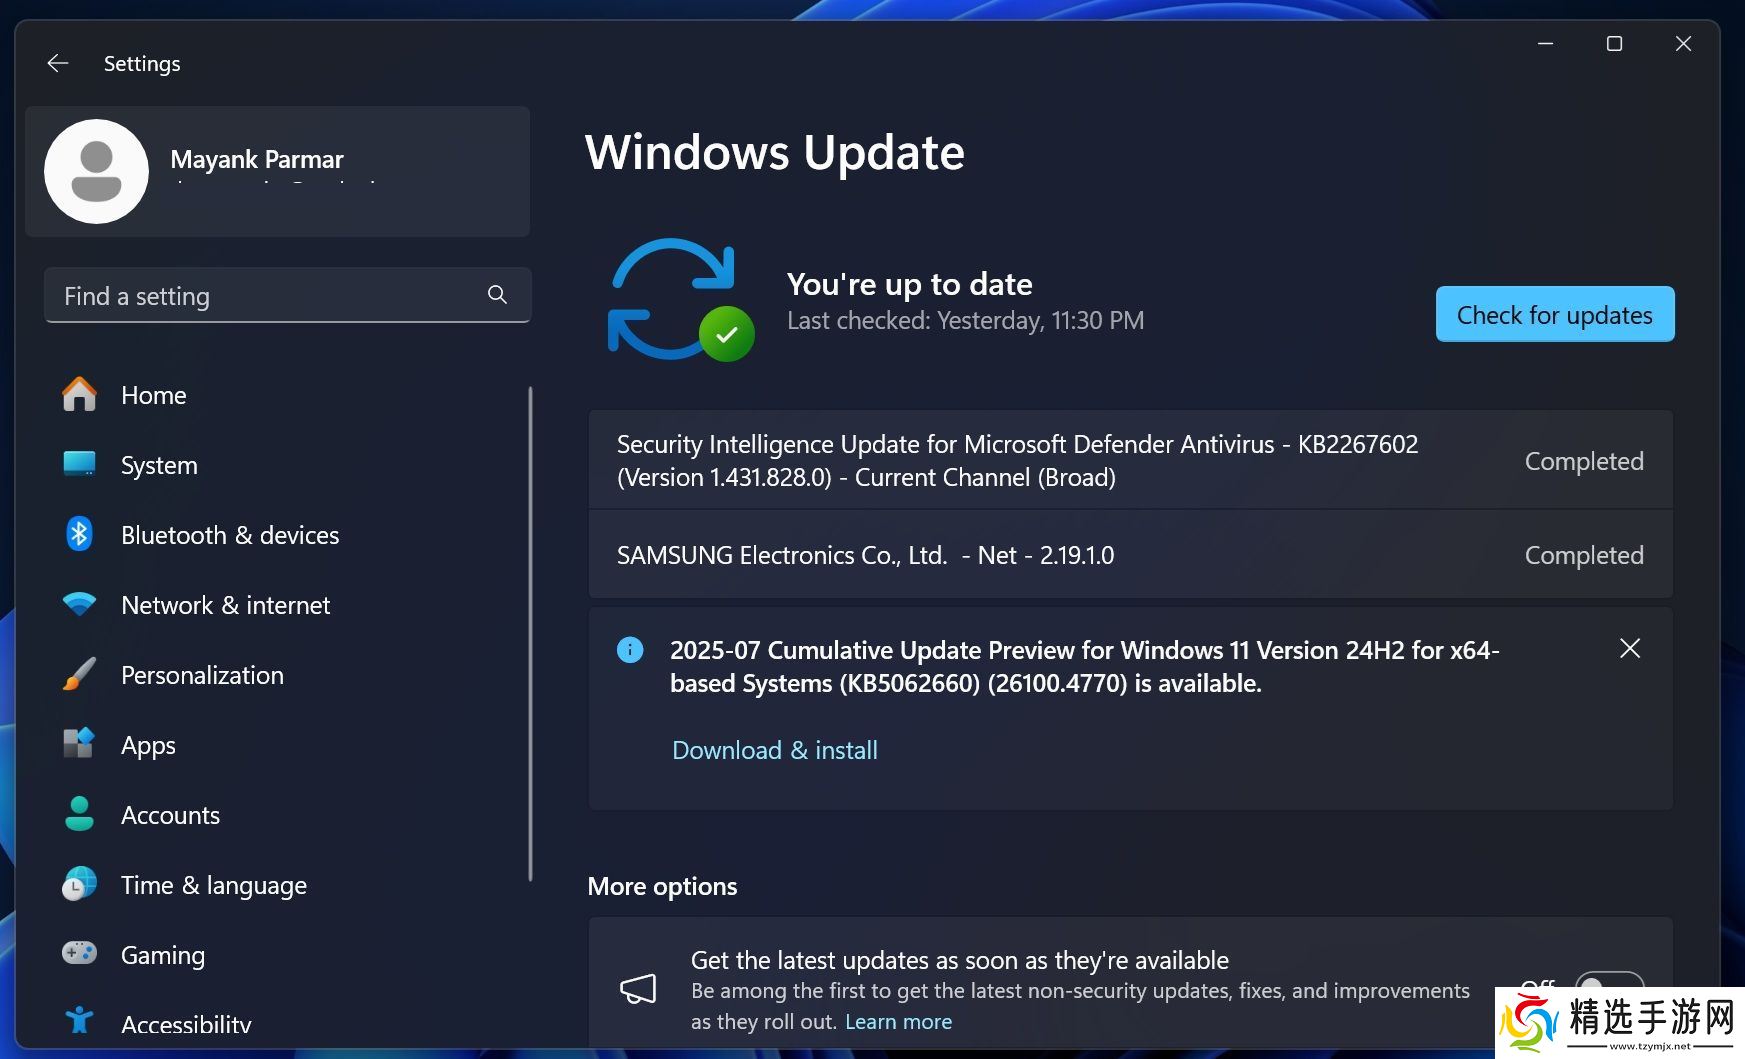Click the Personalization paintbrush icon

(79, 675)
